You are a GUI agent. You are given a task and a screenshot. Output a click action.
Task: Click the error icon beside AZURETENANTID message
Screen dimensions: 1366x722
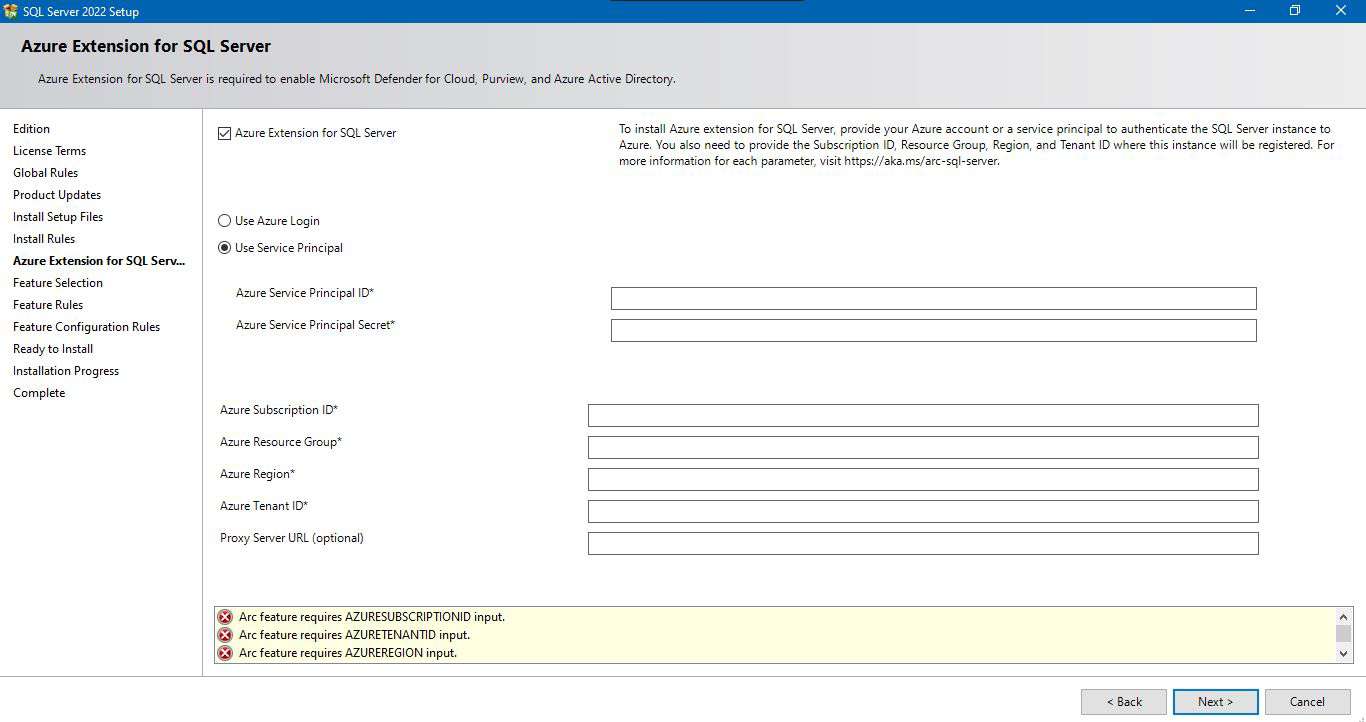click(225, 635)
